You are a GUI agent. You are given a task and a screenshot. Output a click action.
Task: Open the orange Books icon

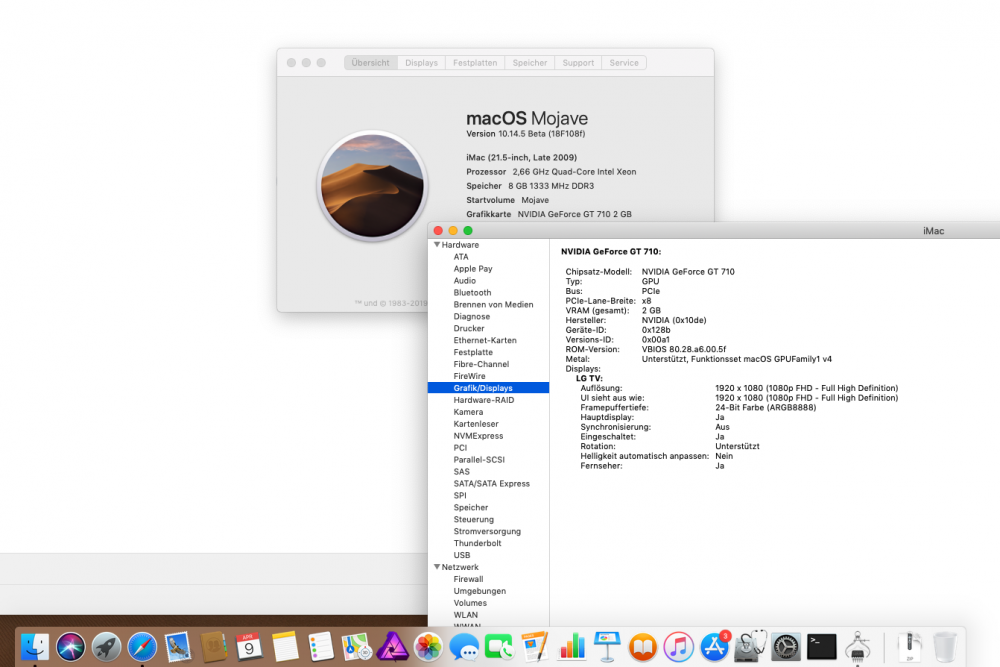pyautogui.click(x=643, y=647)
